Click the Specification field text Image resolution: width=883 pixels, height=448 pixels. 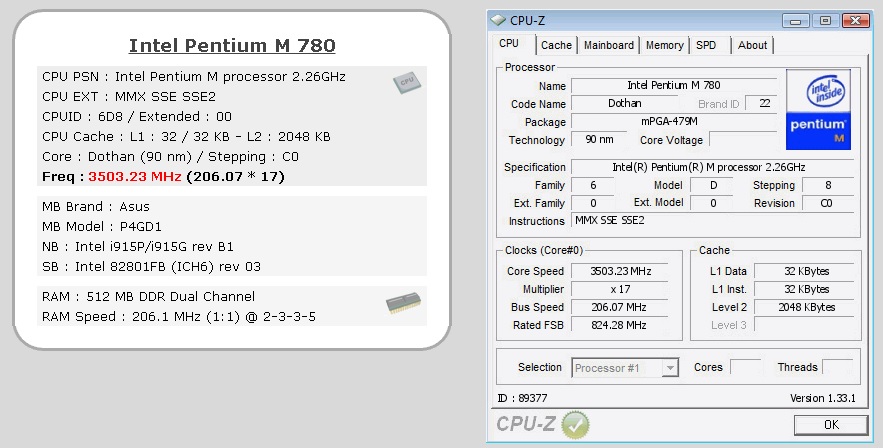pos(712,167)
